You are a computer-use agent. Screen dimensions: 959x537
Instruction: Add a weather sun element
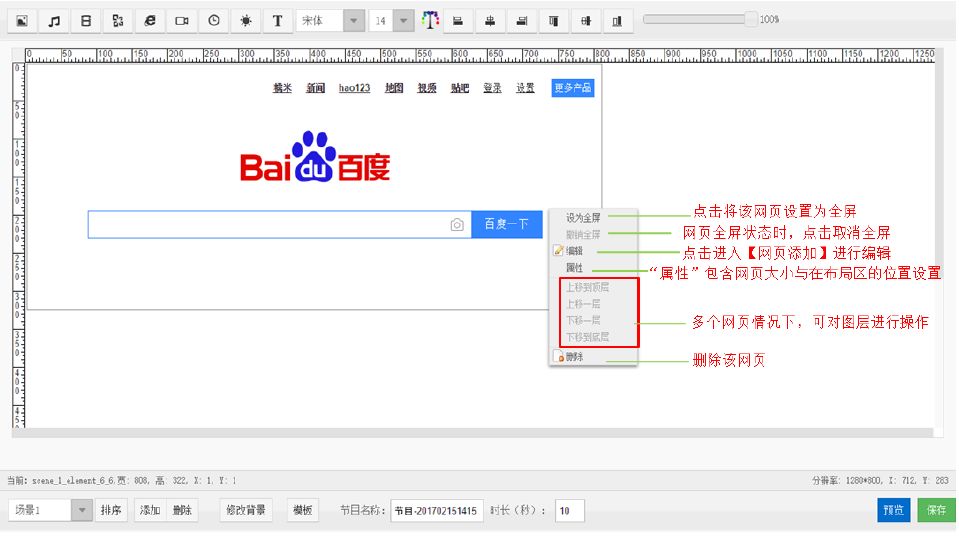246,21
